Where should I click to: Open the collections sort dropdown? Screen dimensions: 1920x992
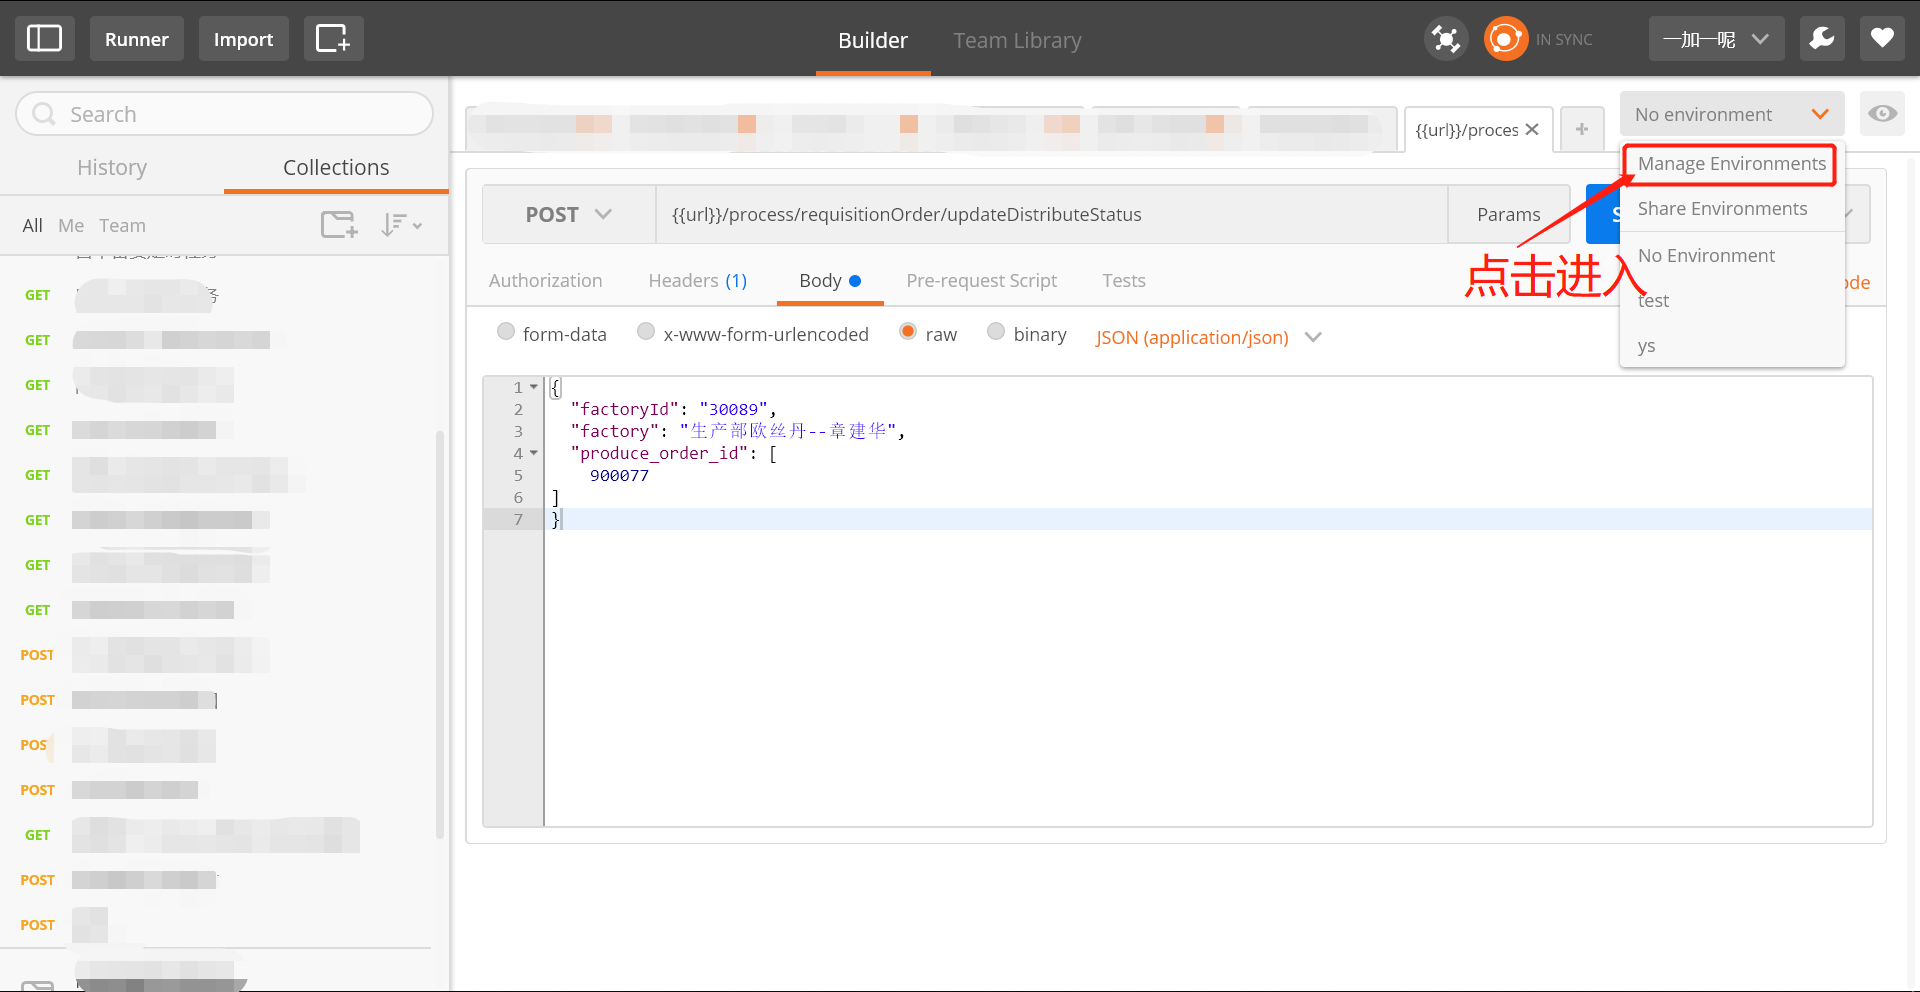401,224
